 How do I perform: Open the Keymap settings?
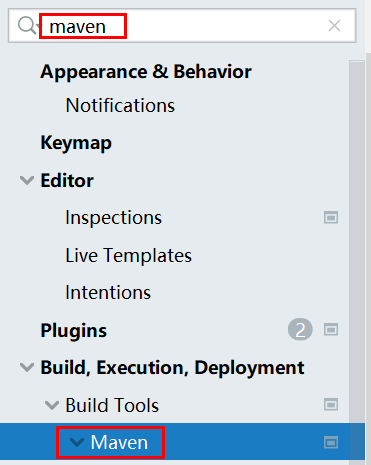76,143
